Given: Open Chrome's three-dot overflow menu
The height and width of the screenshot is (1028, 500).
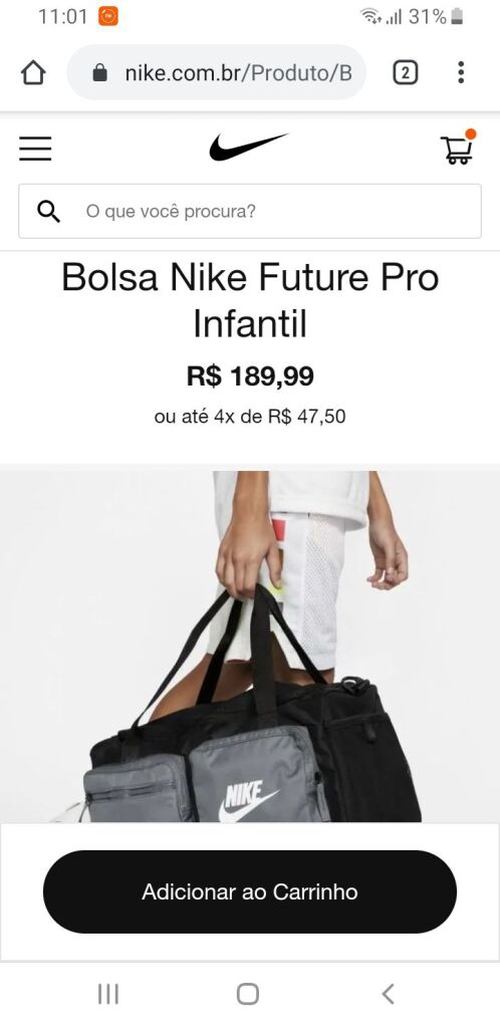Looking at the screenshot, I should click(x=461, y=73).
